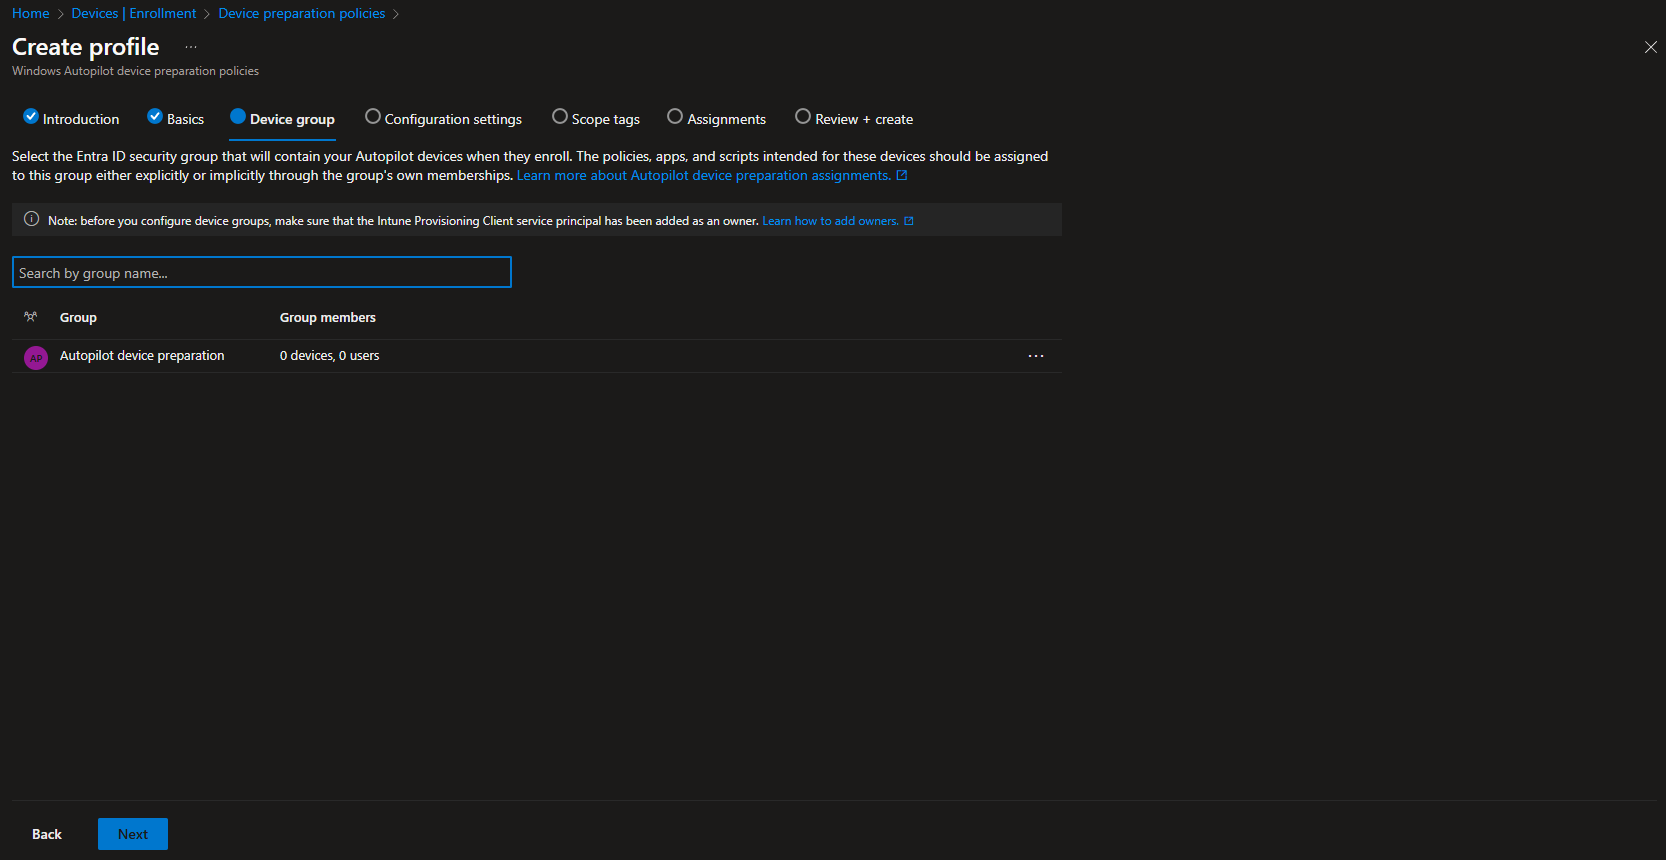Close the Create profile pane

(x=1650, y=47)
